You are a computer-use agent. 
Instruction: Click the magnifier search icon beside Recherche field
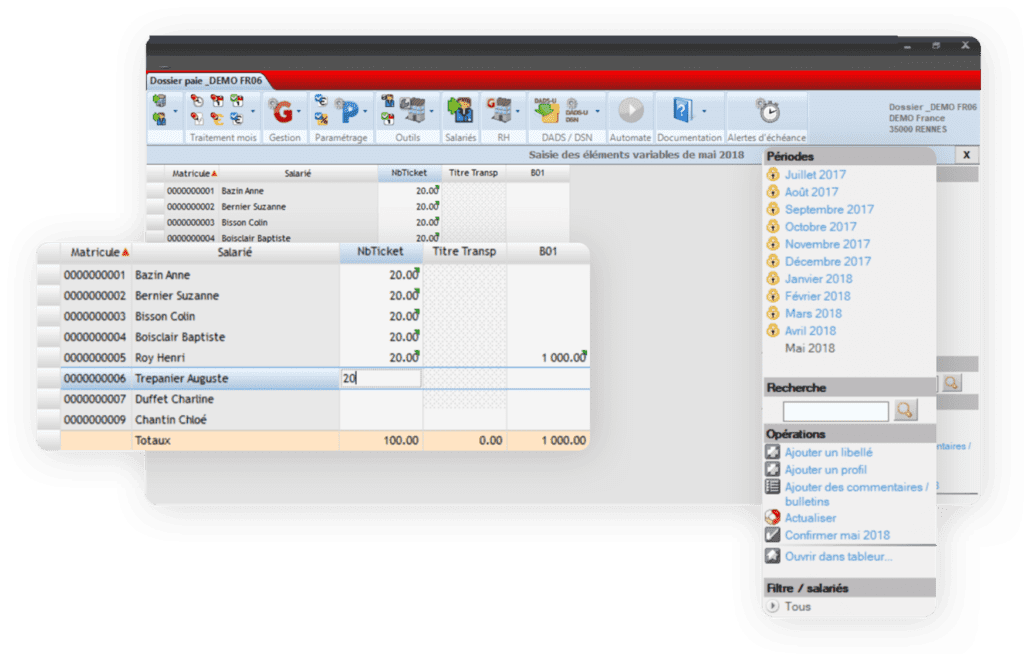tap(906, 410)
